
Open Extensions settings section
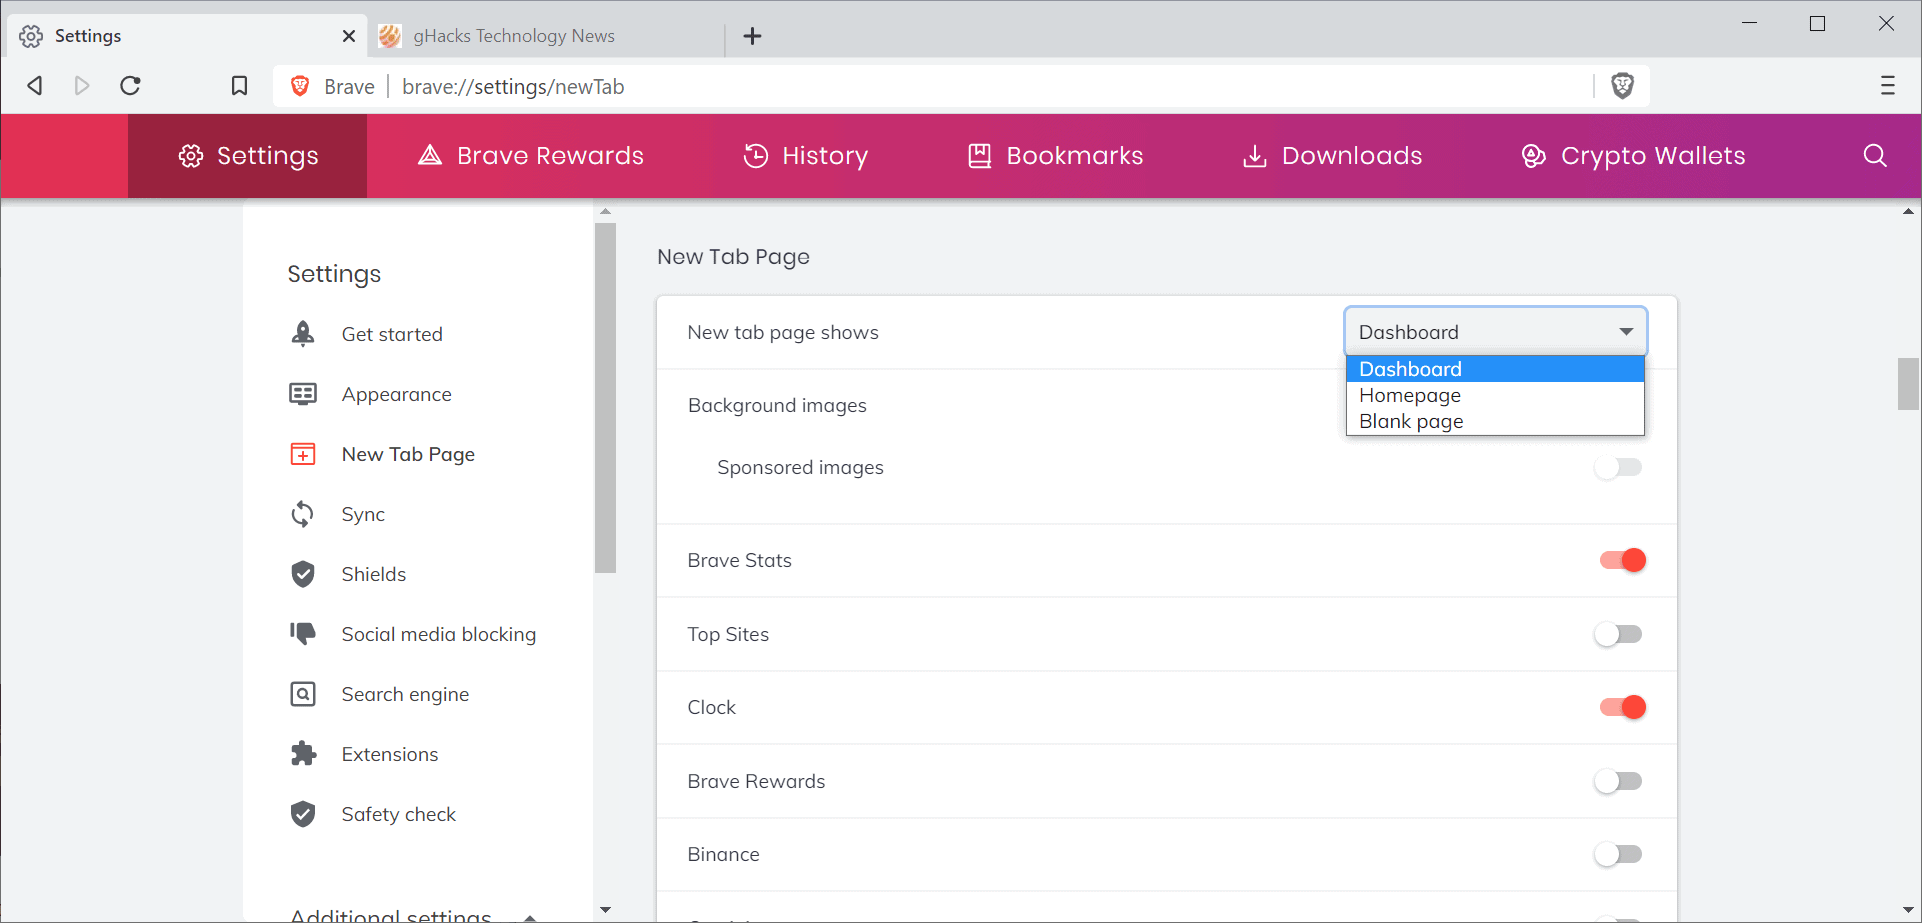[x=389, y=754]
